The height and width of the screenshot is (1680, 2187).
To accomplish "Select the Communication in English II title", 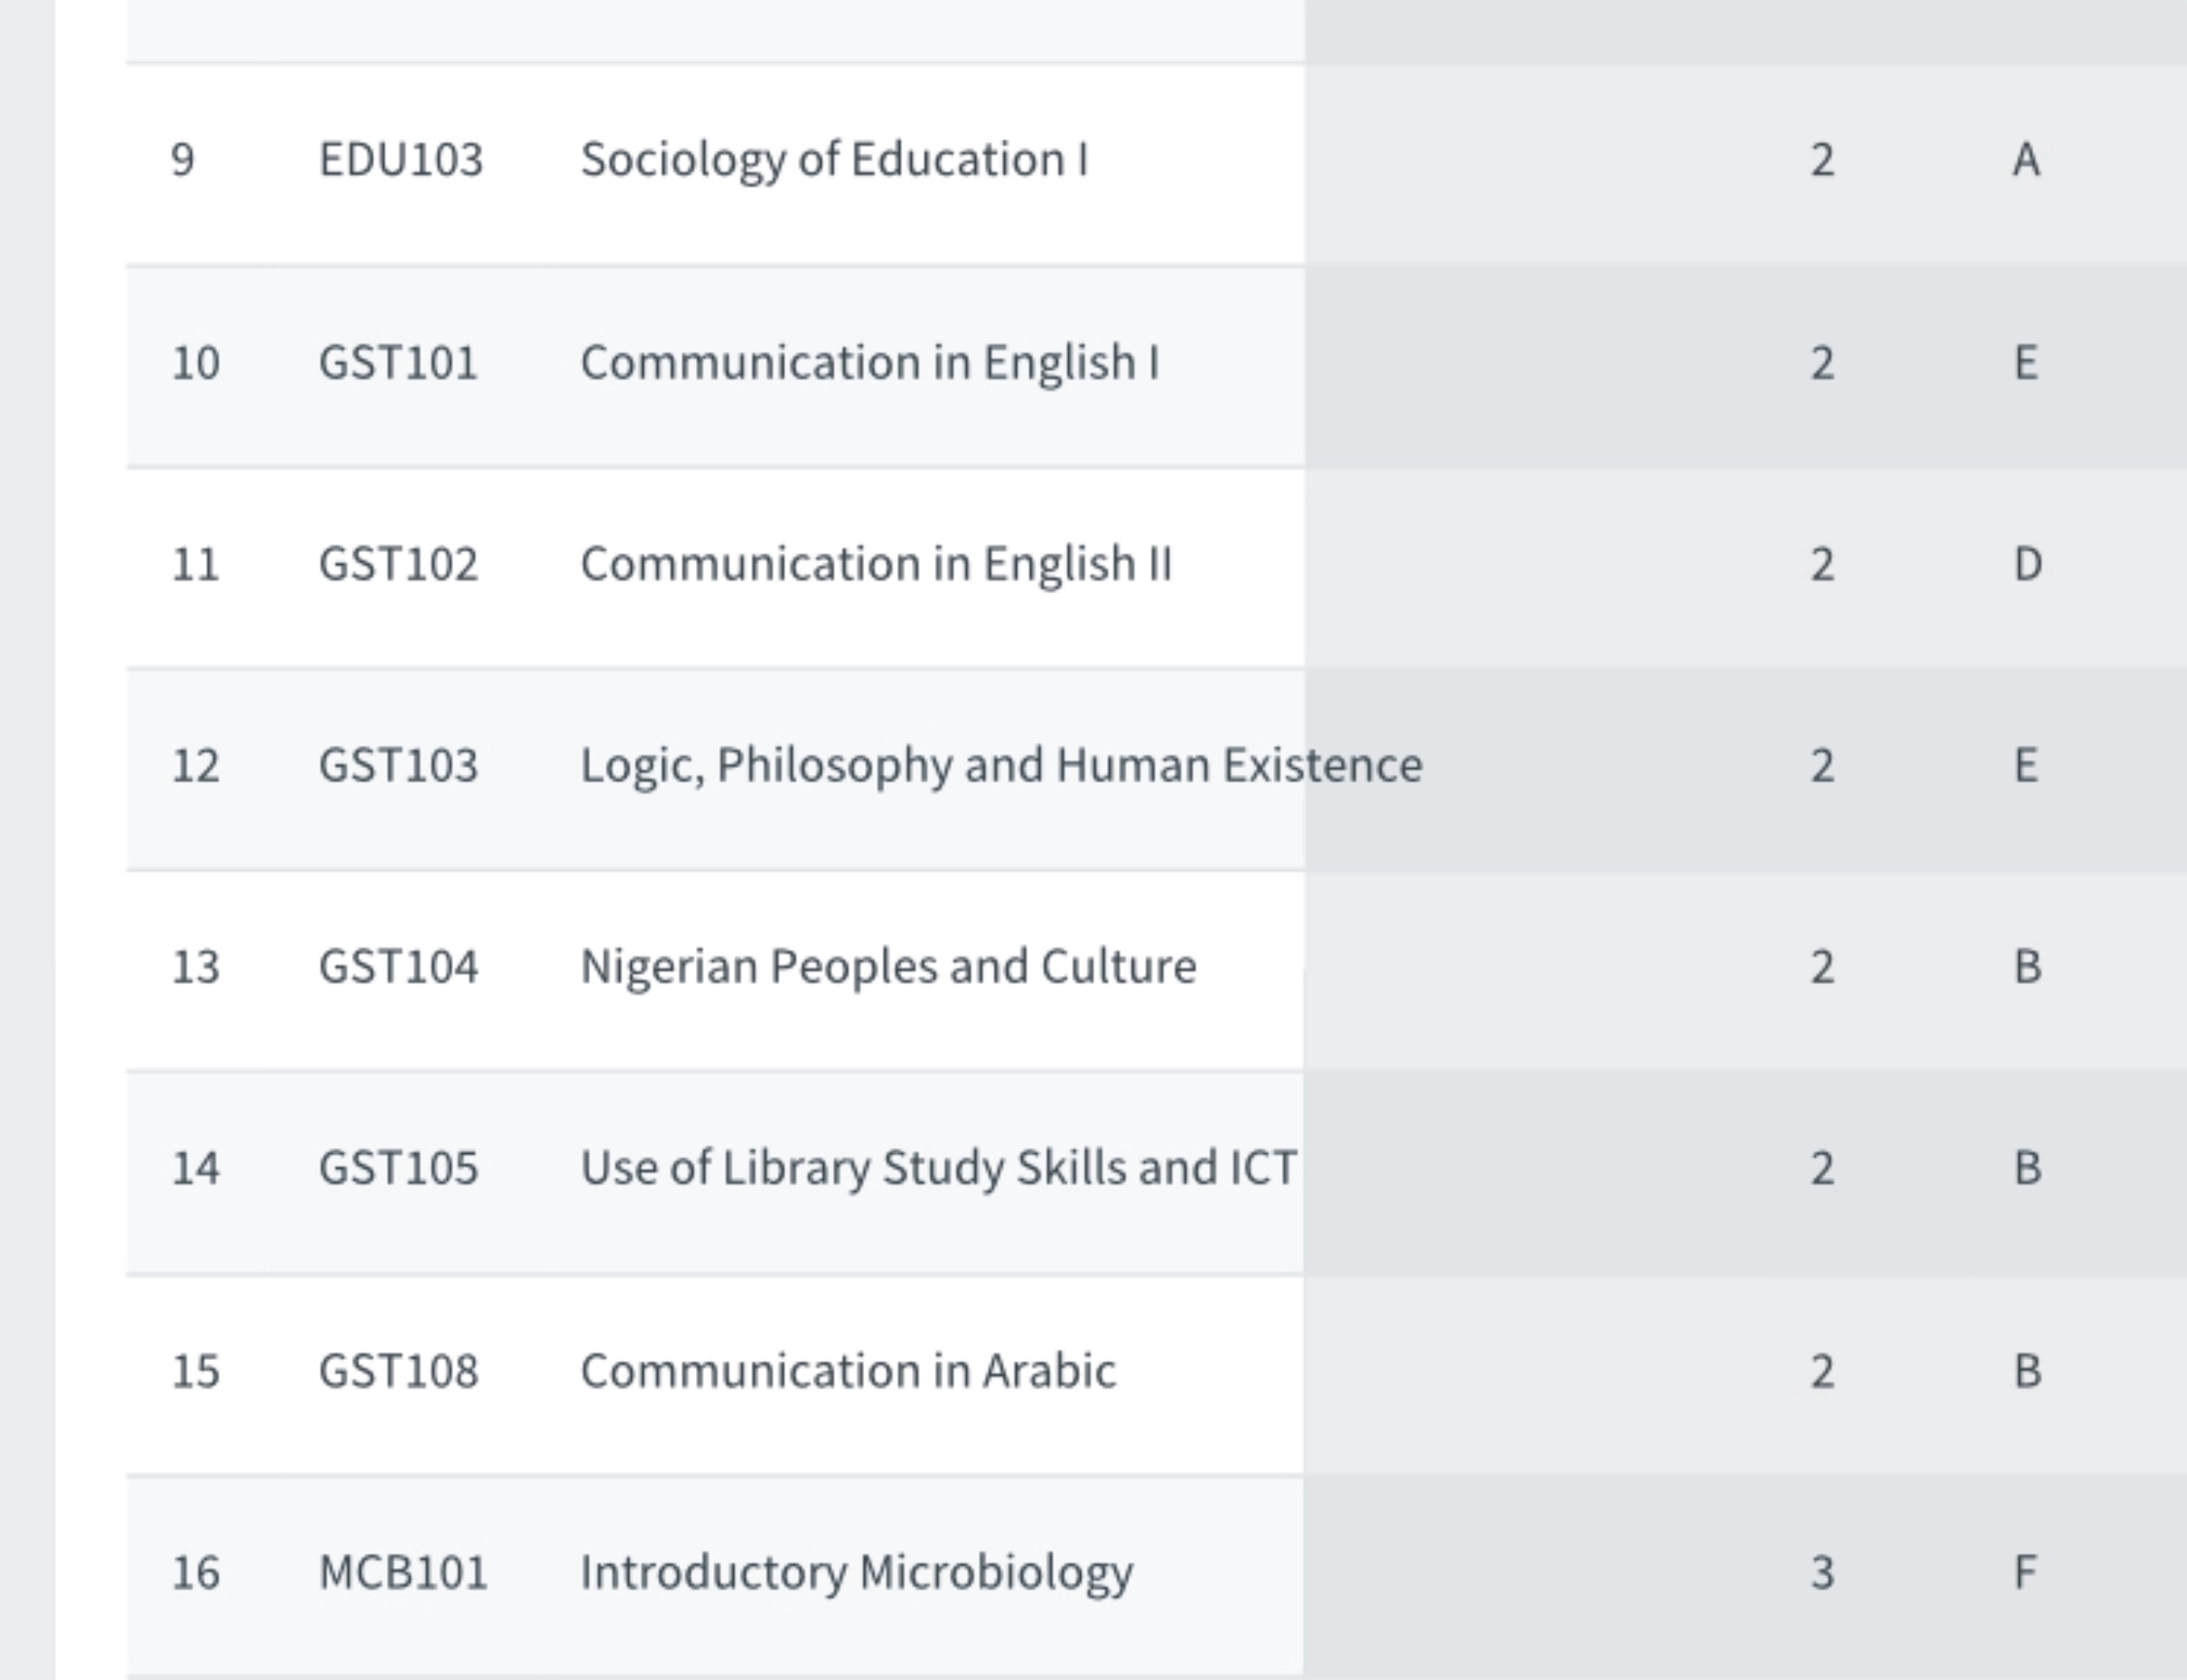I will (x=876, y=564).
